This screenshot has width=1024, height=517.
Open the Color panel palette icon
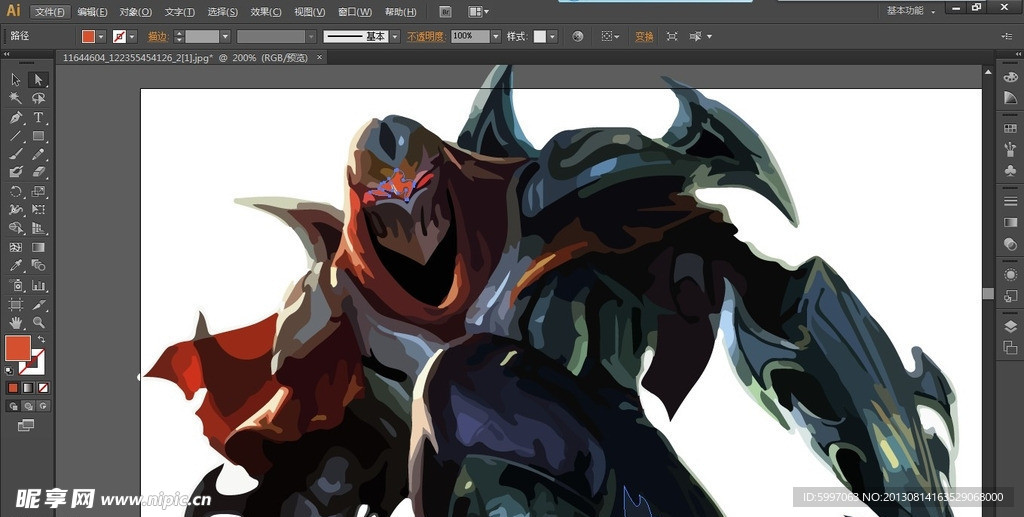pos(1010,77)
